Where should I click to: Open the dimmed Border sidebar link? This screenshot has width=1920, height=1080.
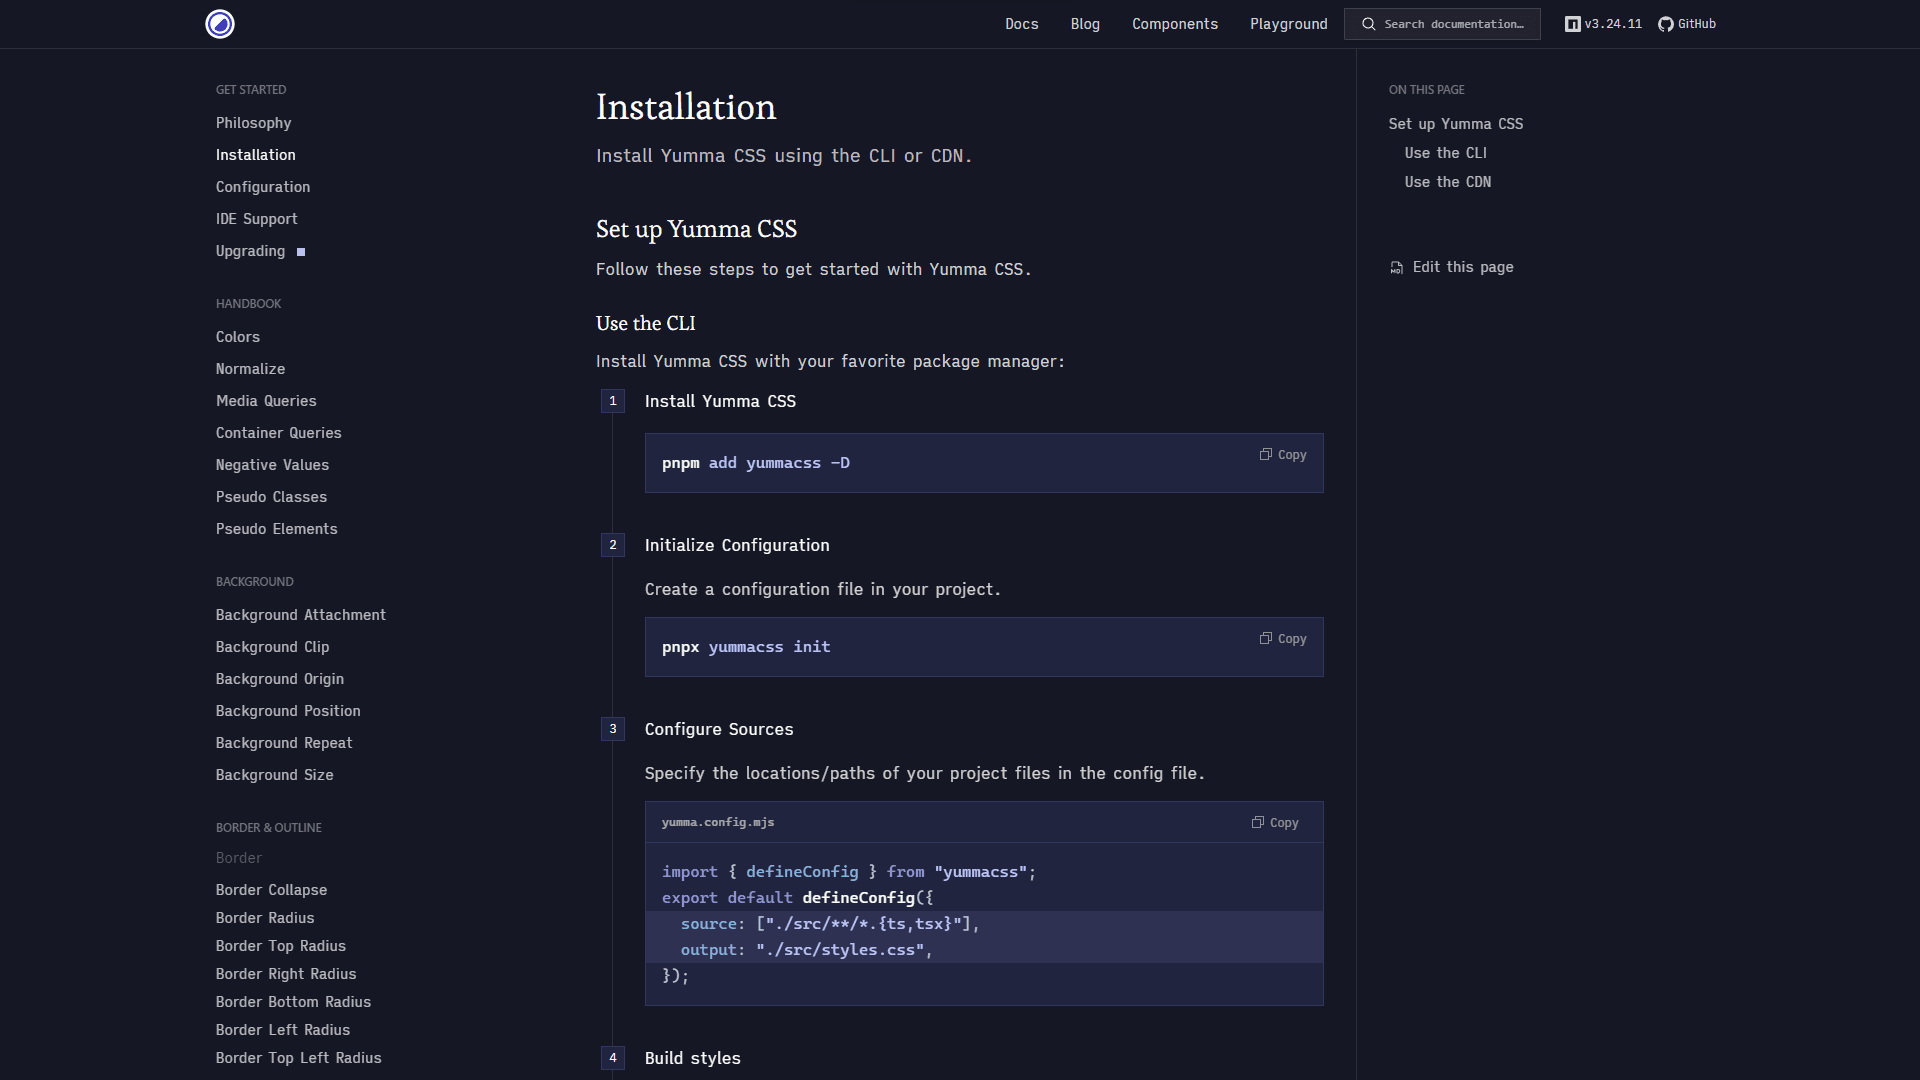tap(239, 858)
